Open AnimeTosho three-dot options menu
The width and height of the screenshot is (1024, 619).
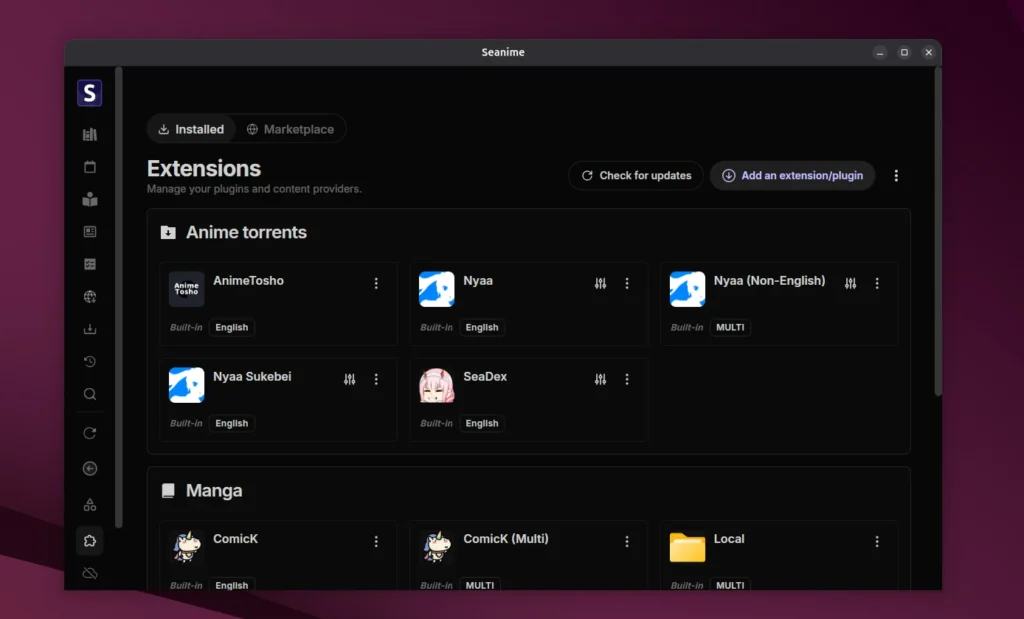click(x=376, y=283)
